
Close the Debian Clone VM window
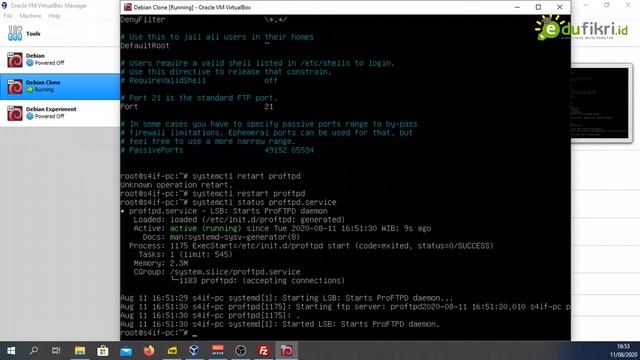tap(560, 7)
